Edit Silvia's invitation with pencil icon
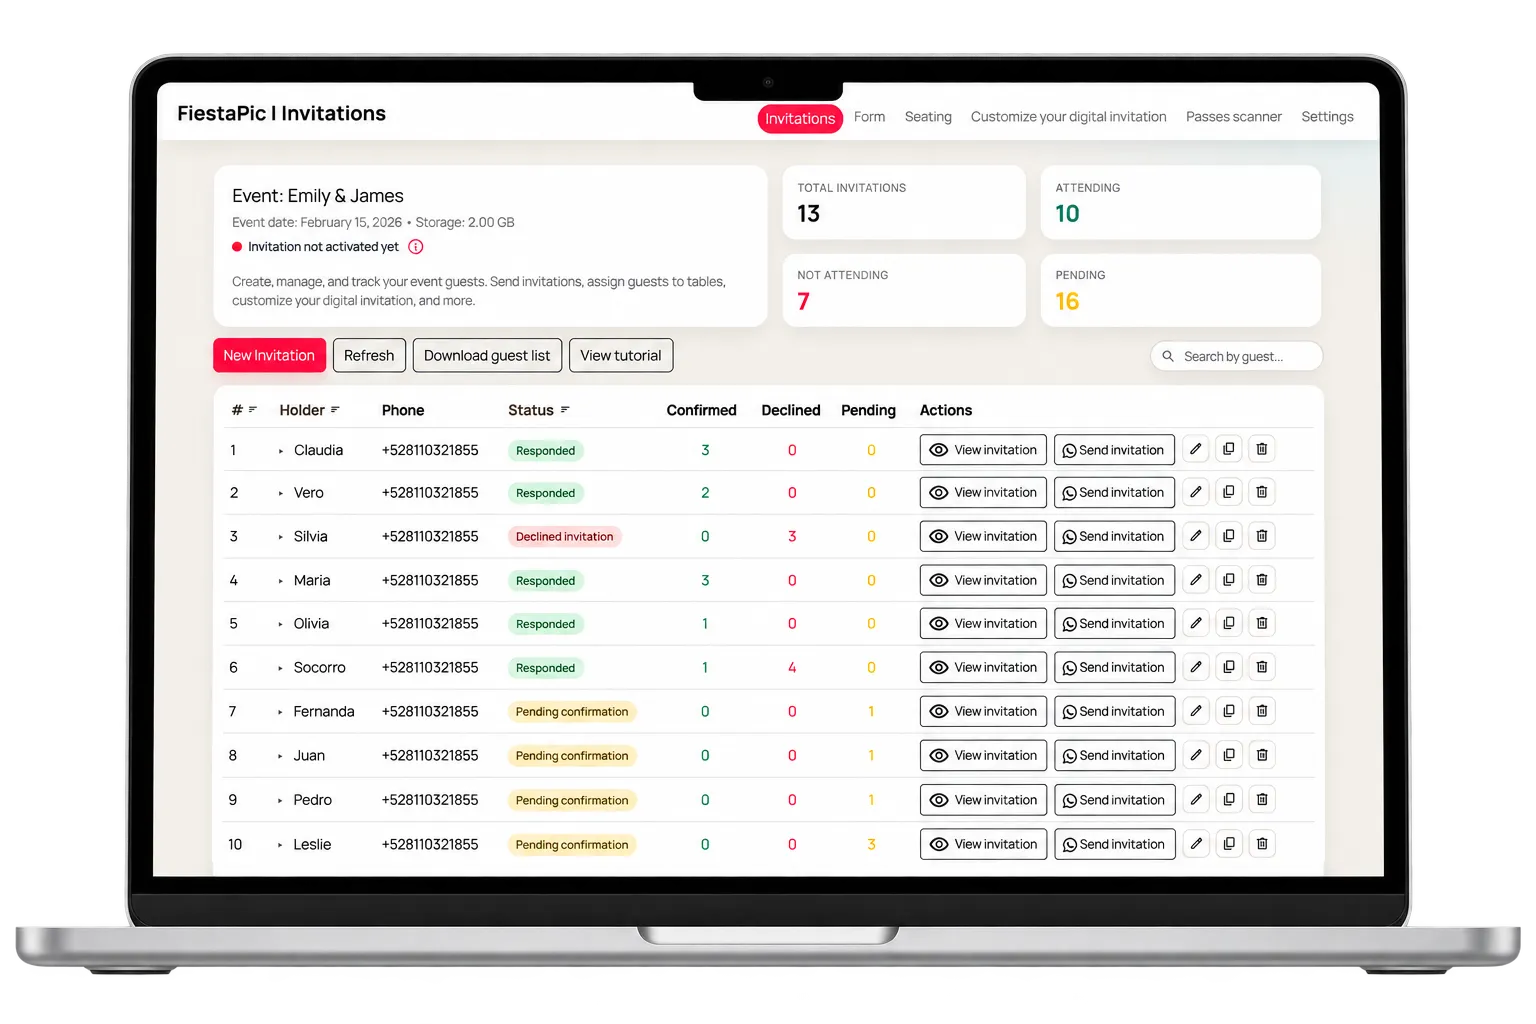The image size is (1536, 1024). coord(1195,536)
